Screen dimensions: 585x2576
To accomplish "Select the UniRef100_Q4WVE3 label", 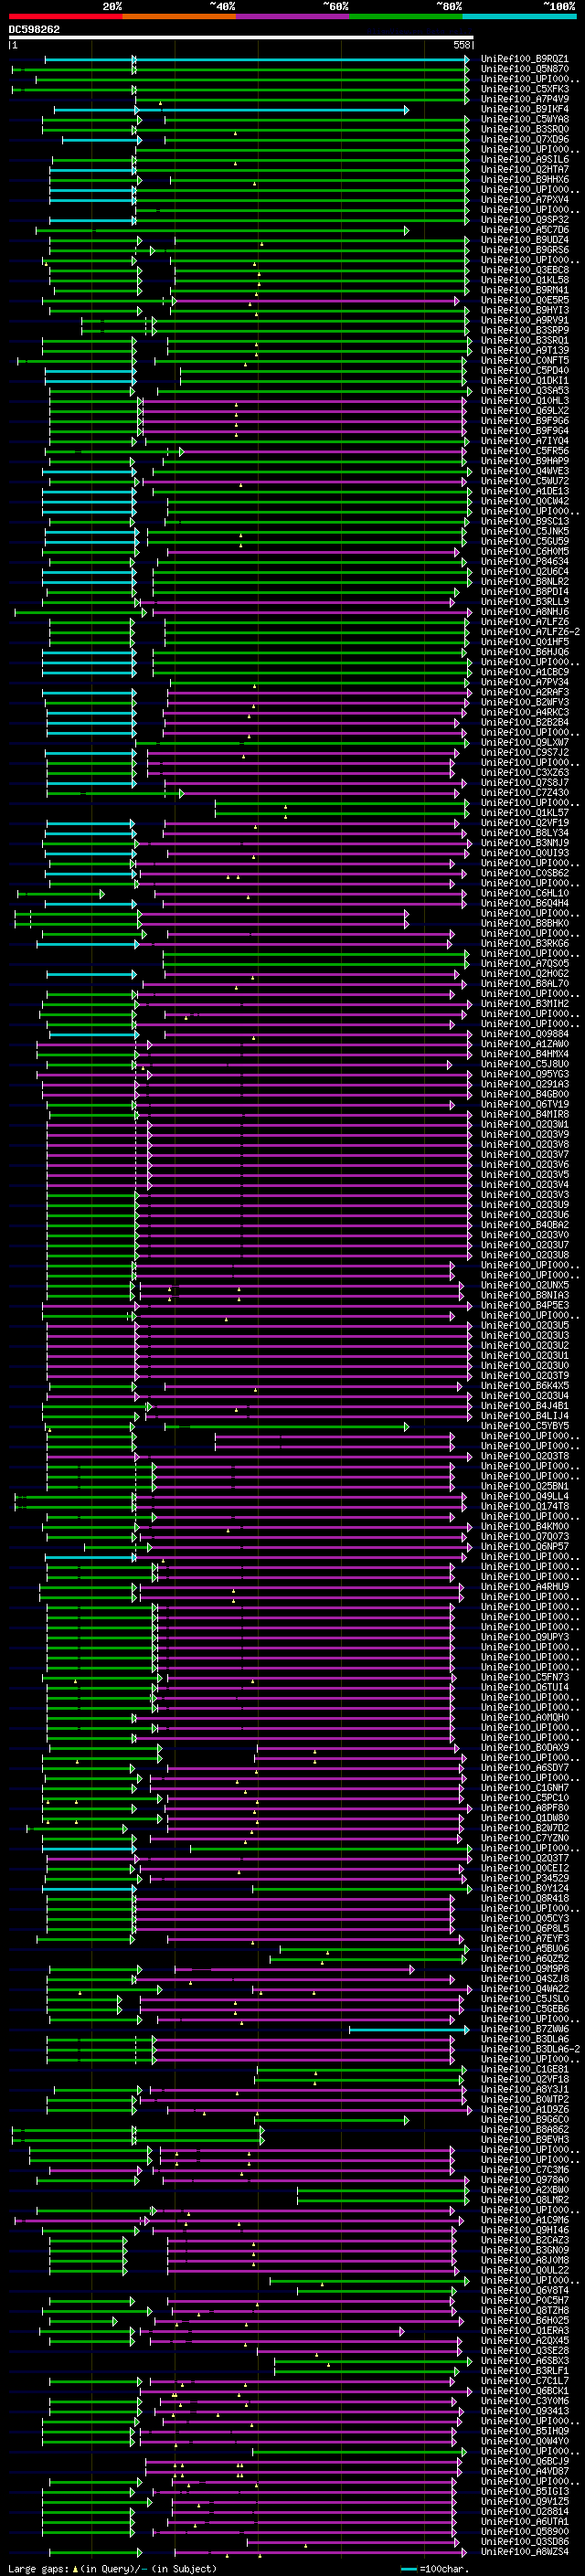I will tap(525, 471).
